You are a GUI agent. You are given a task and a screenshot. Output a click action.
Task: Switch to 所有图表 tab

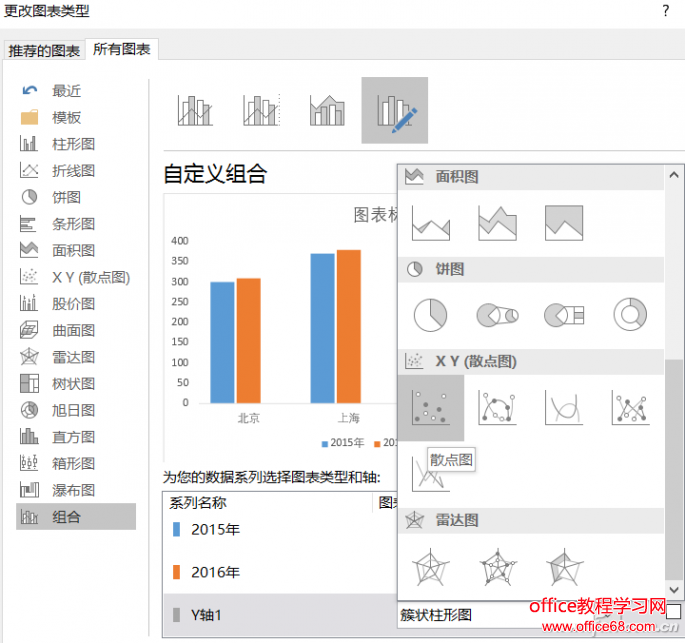click(122, 49)
